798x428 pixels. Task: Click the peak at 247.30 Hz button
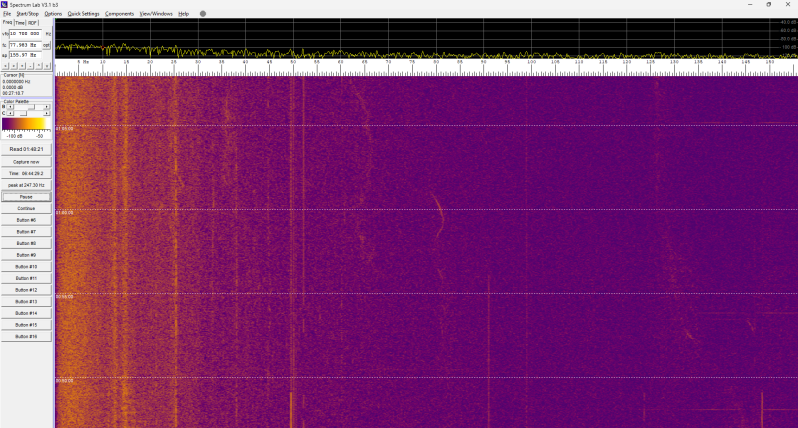click(26, 185)
